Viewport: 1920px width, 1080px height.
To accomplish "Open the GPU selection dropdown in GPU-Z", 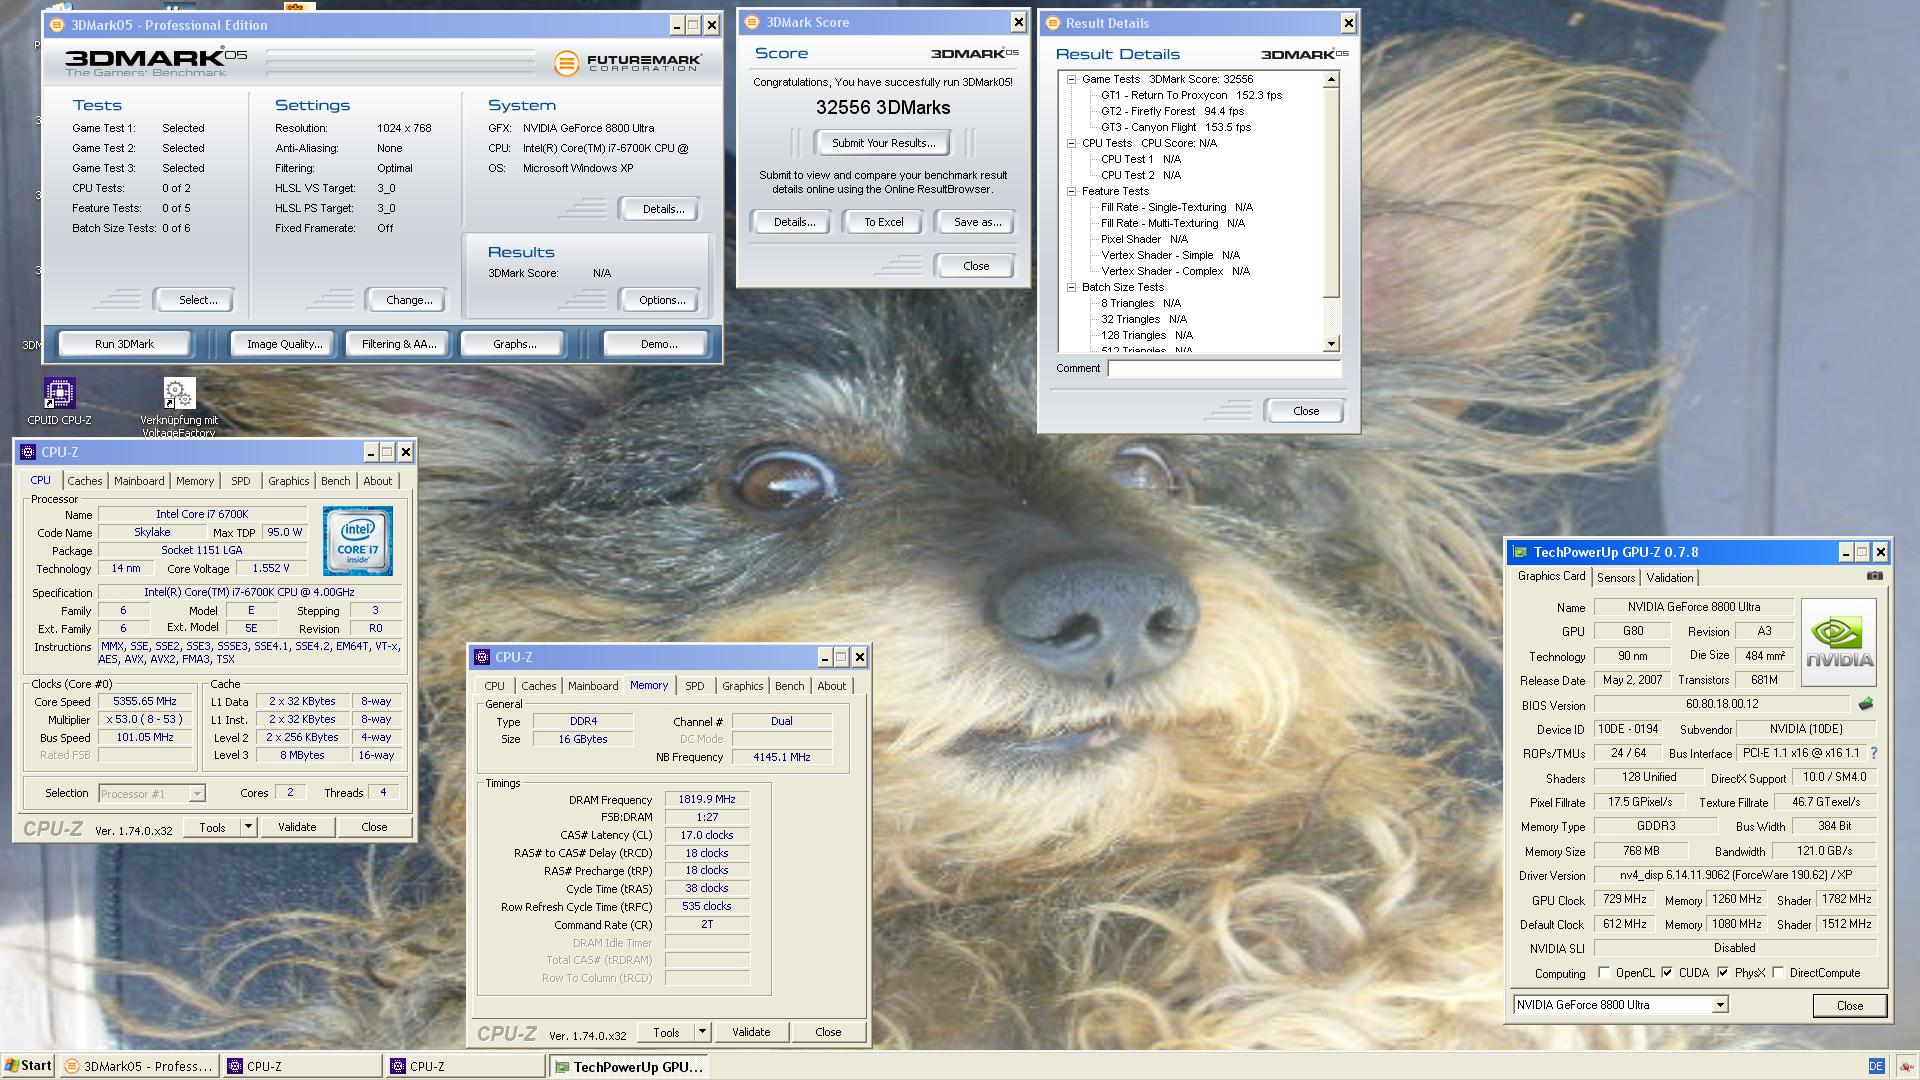I will [1720, 1005].
